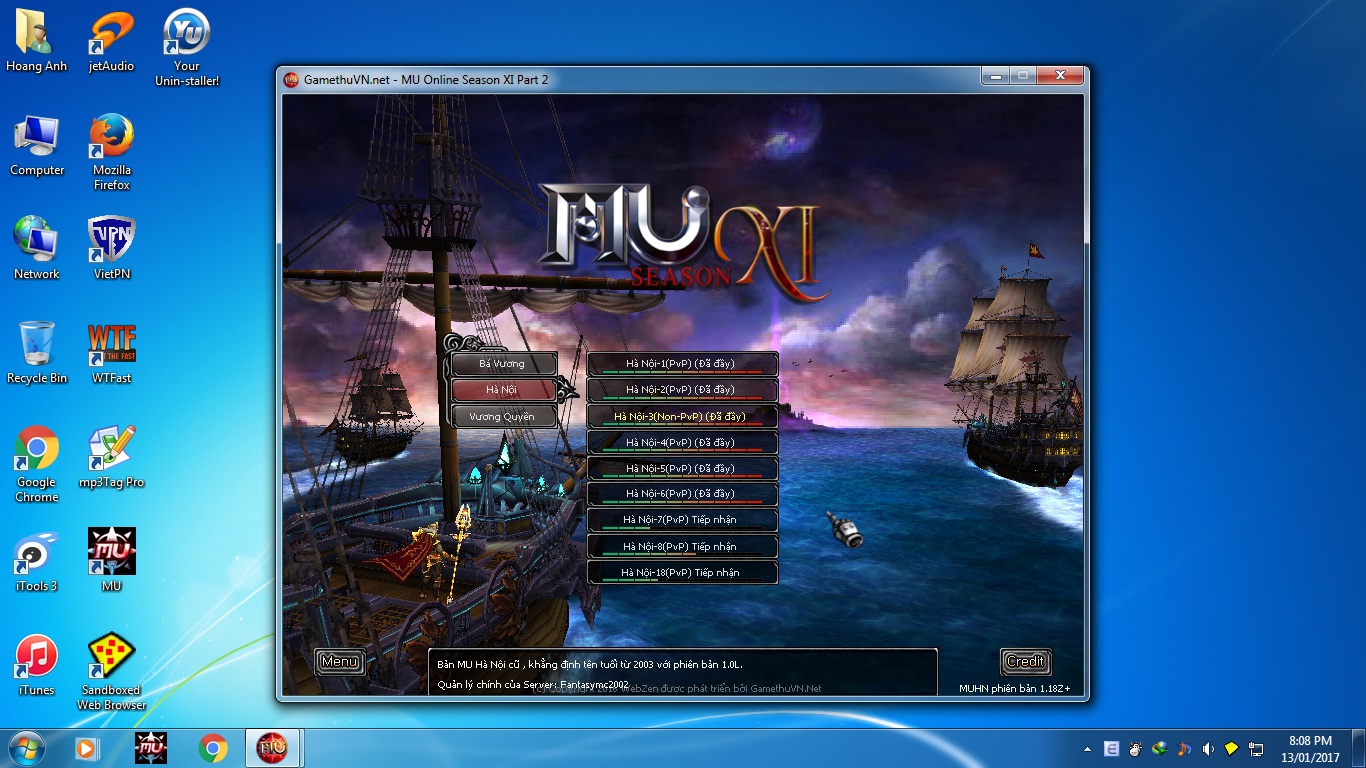This screenshot has width=1366, height=768.
Task: Select the Your Unin-staller! desktop icon
Action: tap(186, 48)
